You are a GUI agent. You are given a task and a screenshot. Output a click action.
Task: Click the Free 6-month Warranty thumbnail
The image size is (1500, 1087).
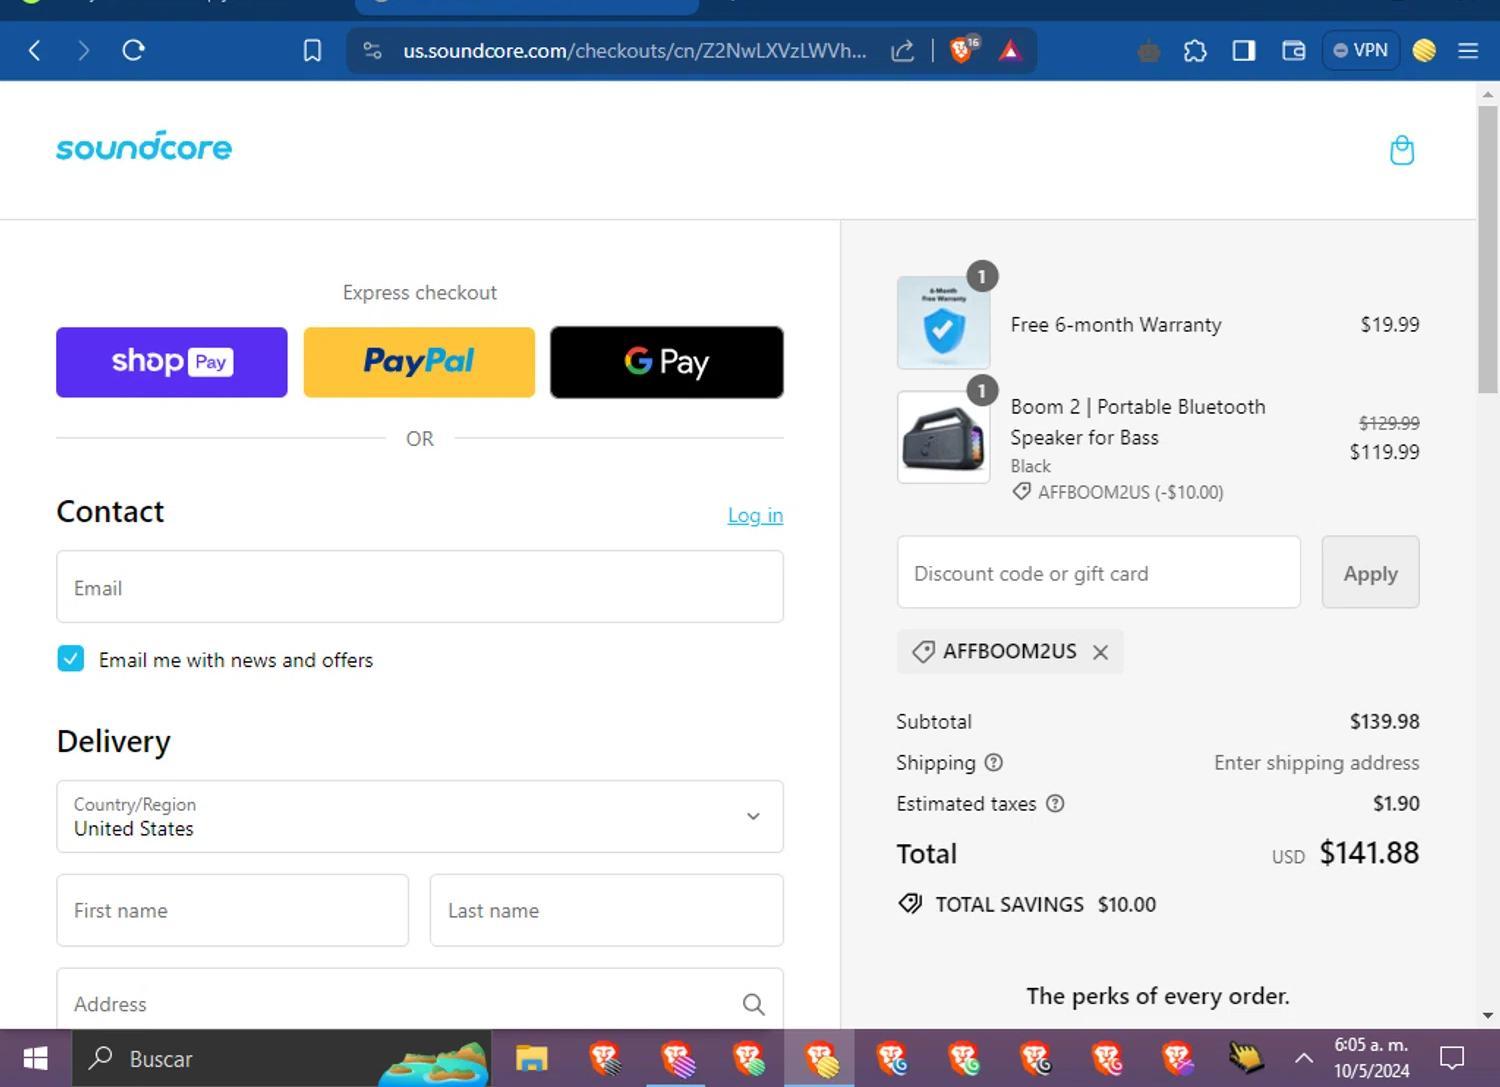pos(944,323)
